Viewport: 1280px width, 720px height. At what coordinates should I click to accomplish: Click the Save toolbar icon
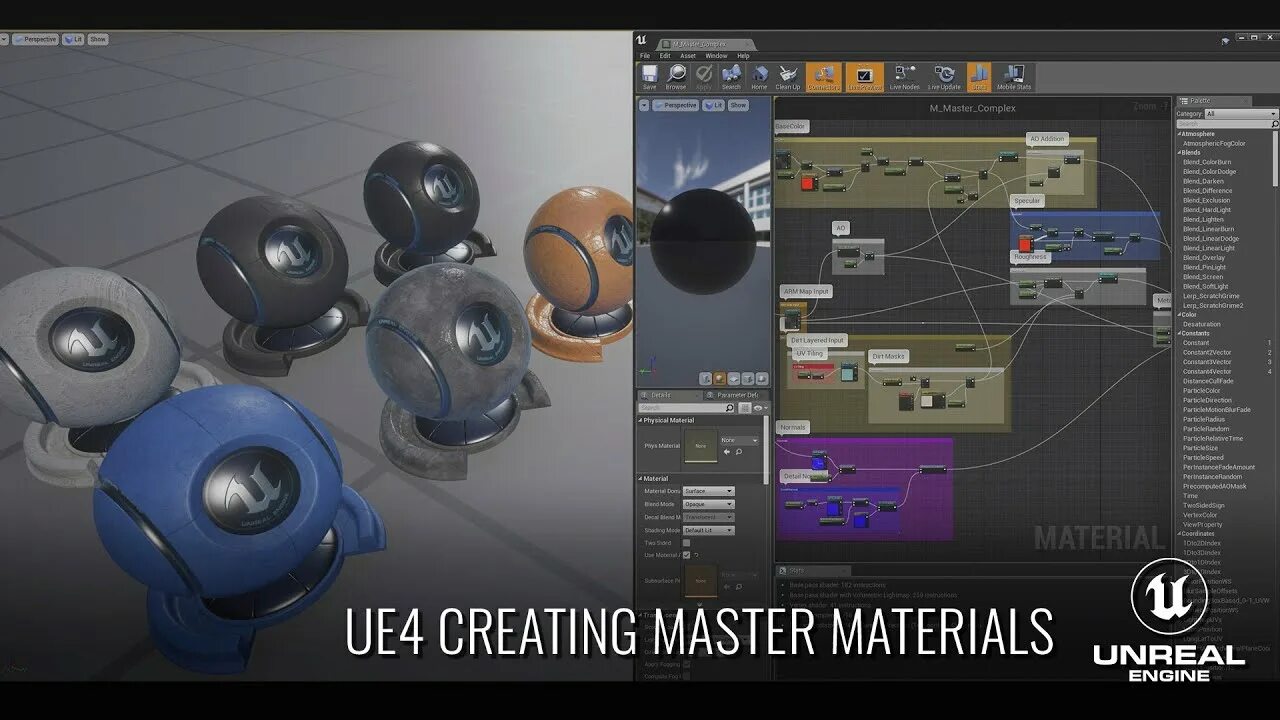(x=649, y=74)
